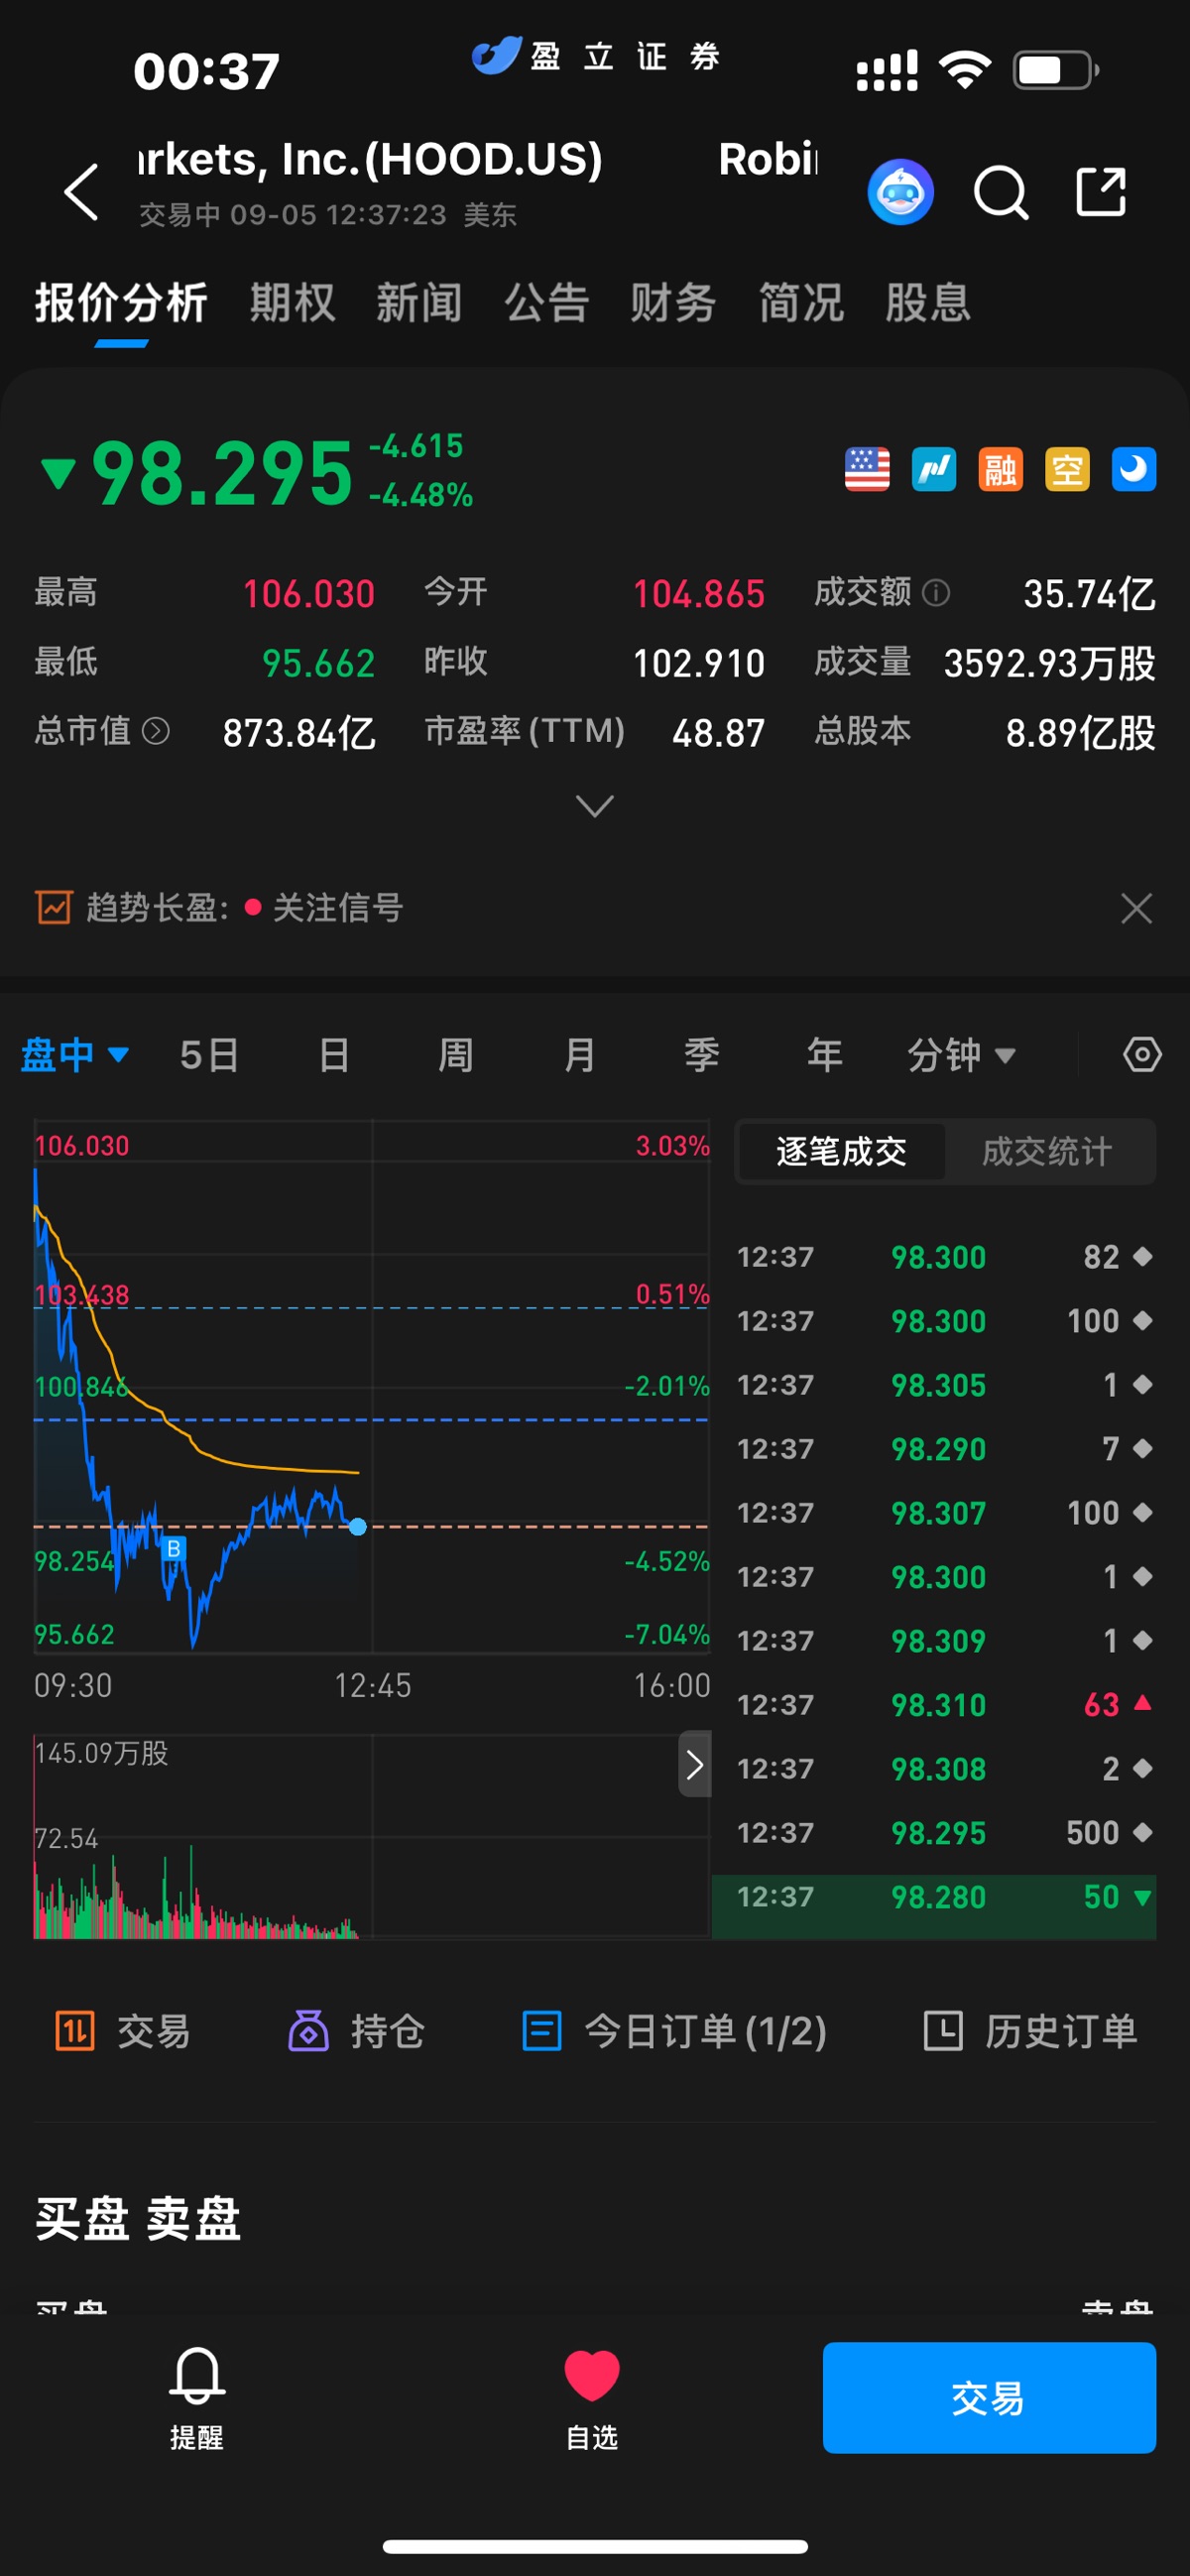Set a price alert with 提醒 bell
This screenshot has width=1190, height=2576.
click(x=197, y=2398)
